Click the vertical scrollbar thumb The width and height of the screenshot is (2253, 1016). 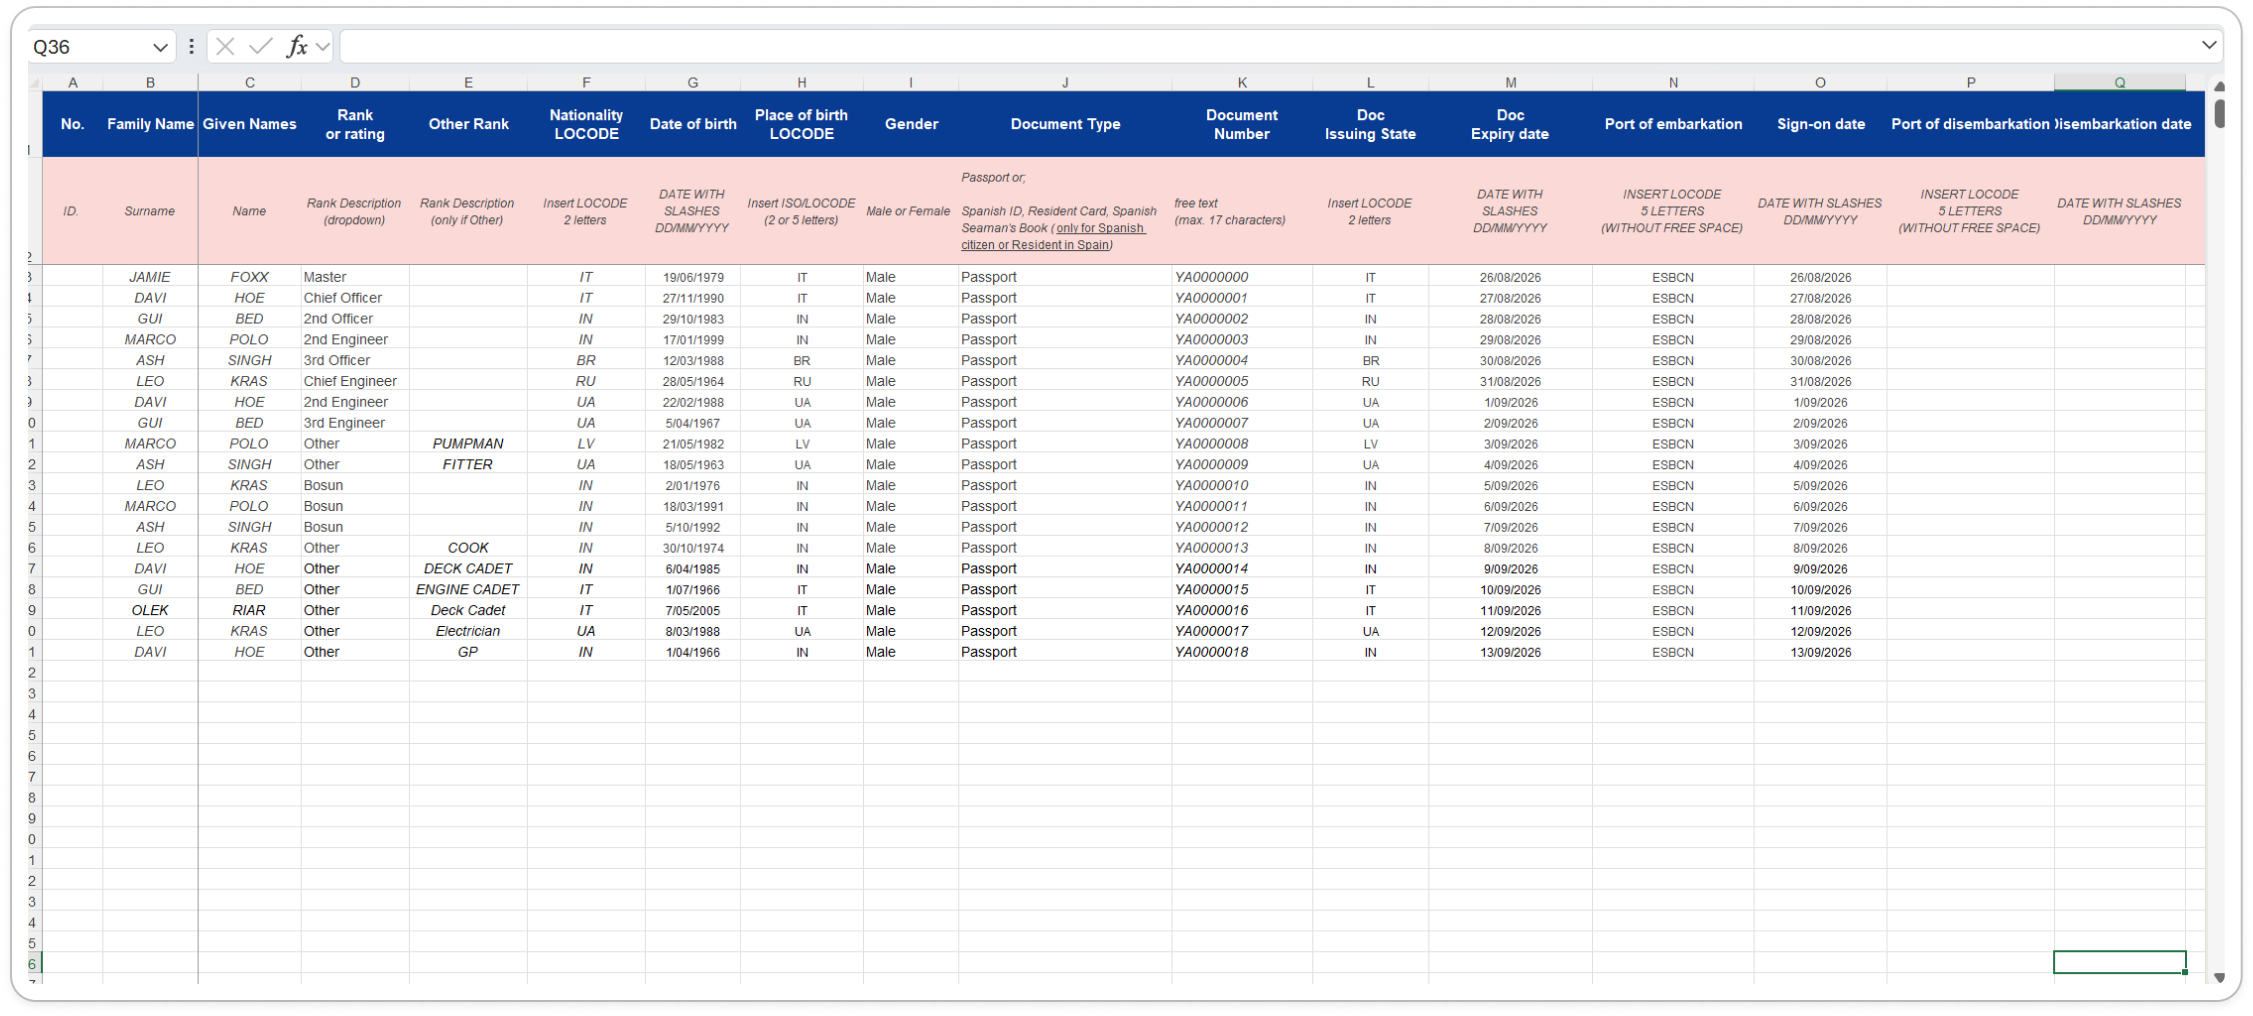[2219, 113]
